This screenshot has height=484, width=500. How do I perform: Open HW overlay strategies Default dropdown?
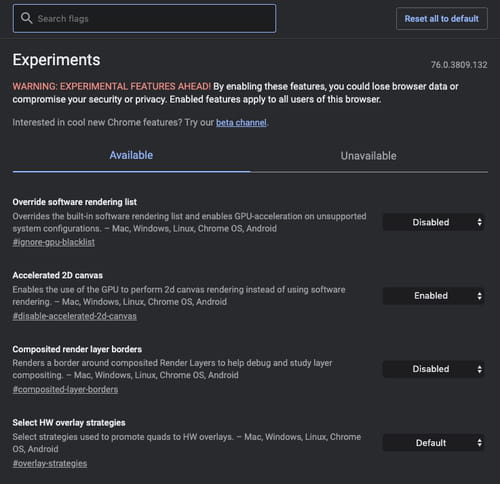[x=434, y=443]
